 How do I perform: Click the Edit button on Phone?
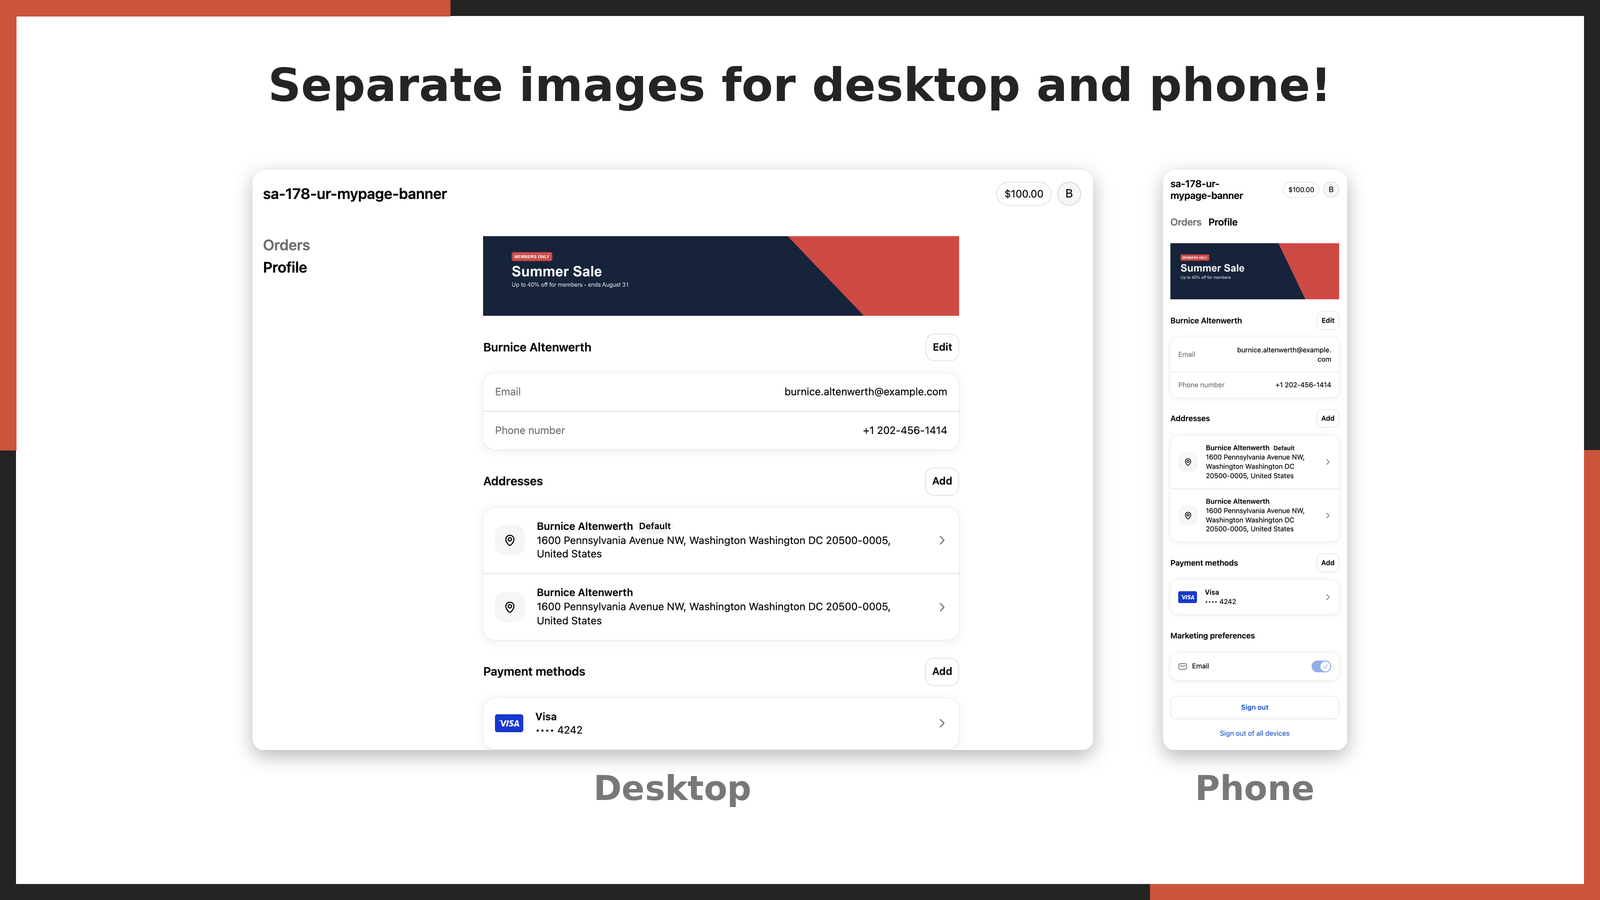[x=1328, y=320]
